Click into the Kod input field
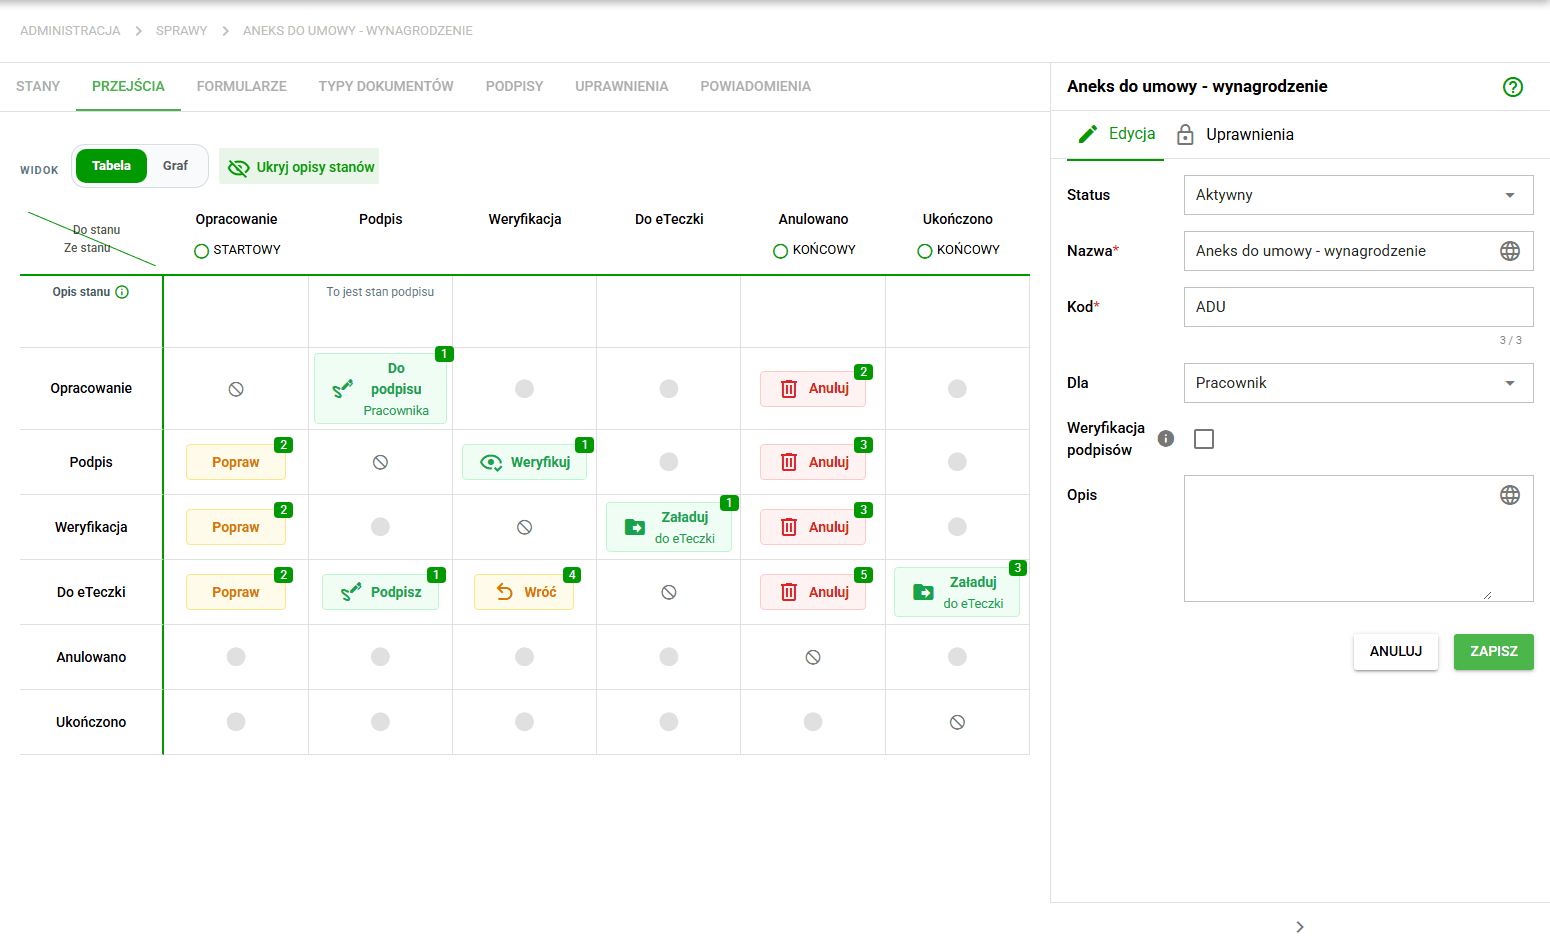The width and height of the screenshot is (1550, 950). click(x=1358, y=307)
